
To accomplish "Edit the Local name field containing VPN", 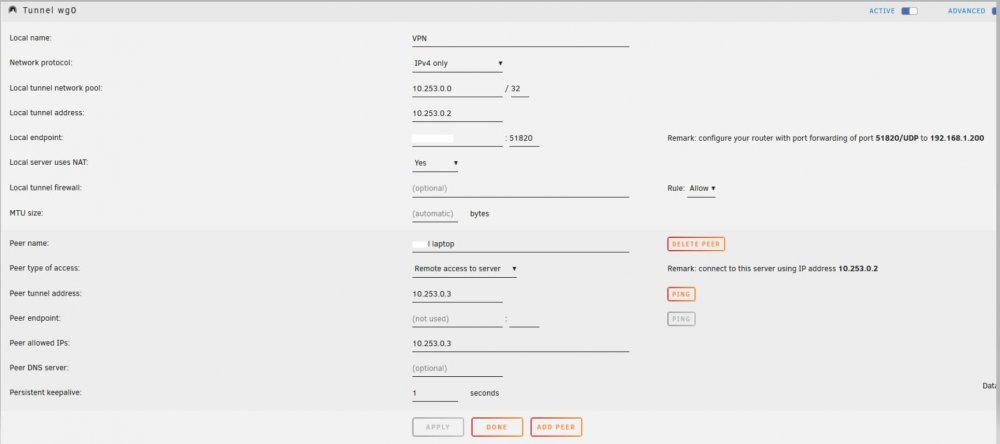I will (x=520, y=38).
